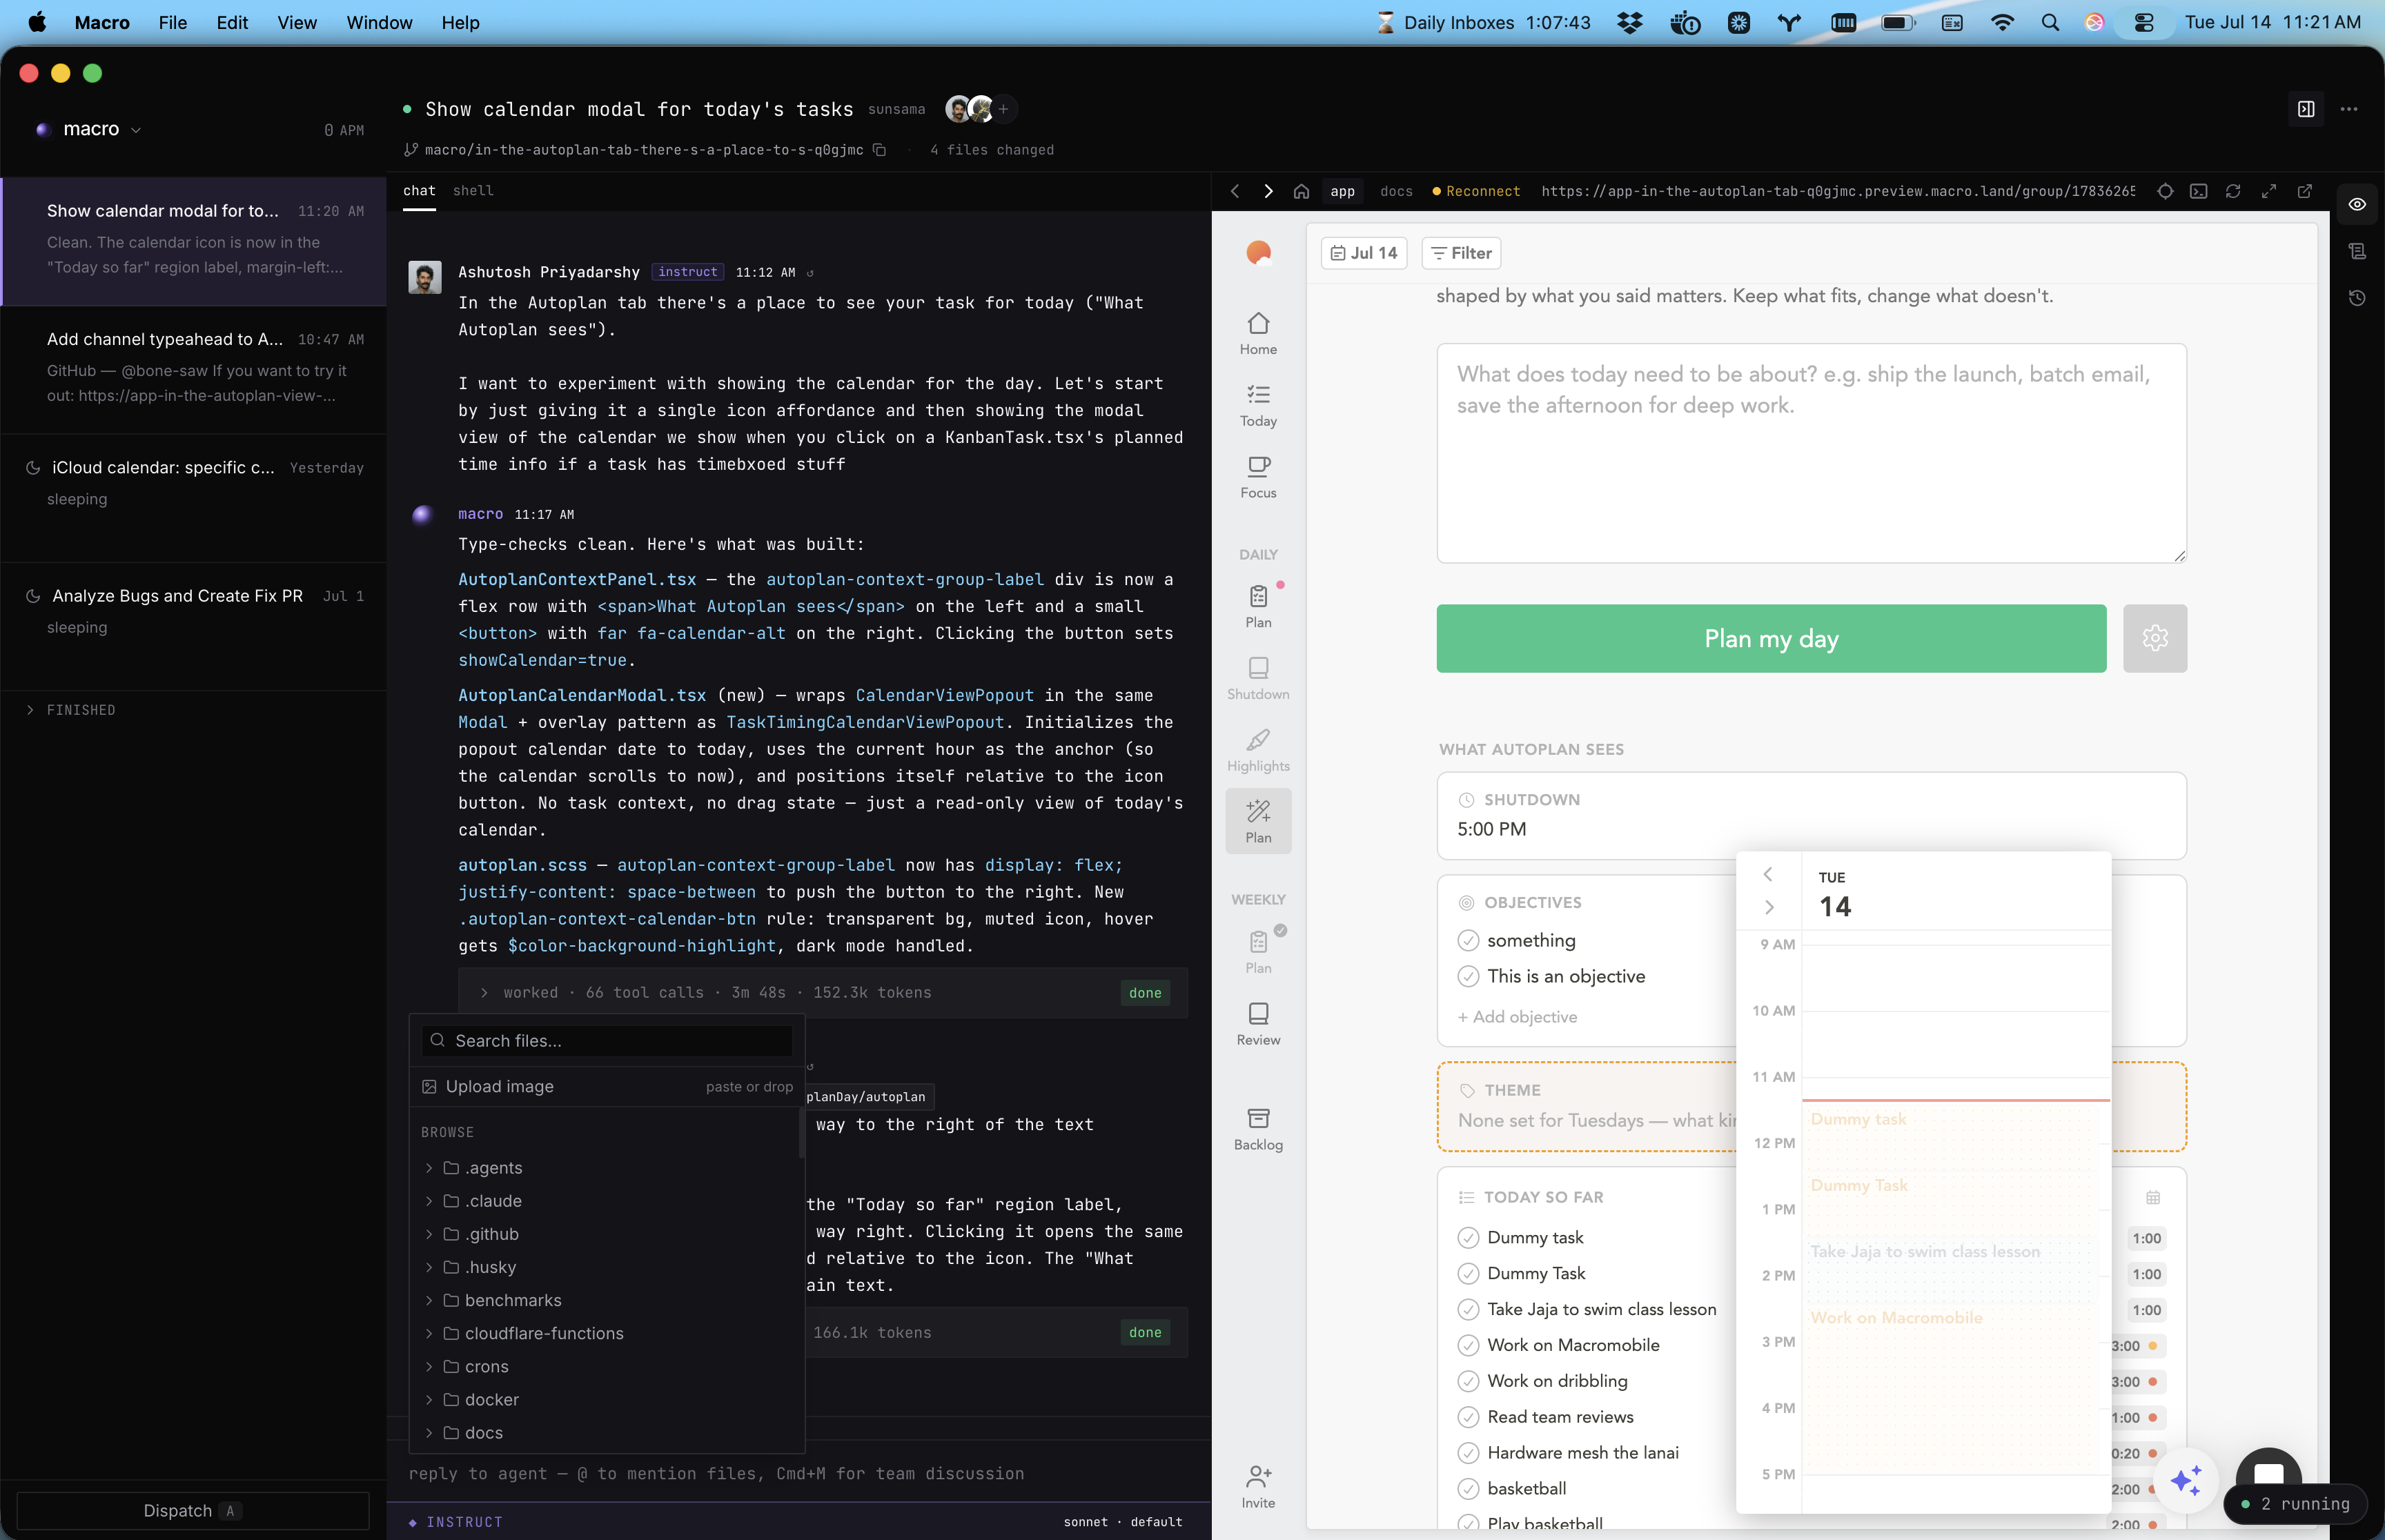
Task: Open Daily Plan in sidebar
Action: click(x=1258, y=606)
